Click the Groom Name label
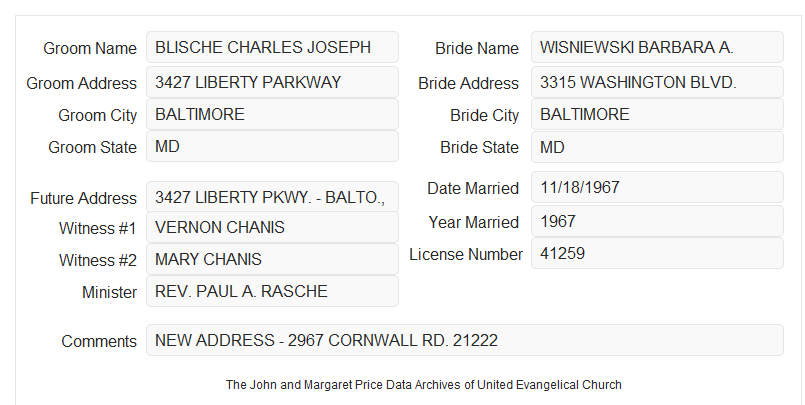Image resolution: width=805 pixels, height=405 pixels. point(90,48)
